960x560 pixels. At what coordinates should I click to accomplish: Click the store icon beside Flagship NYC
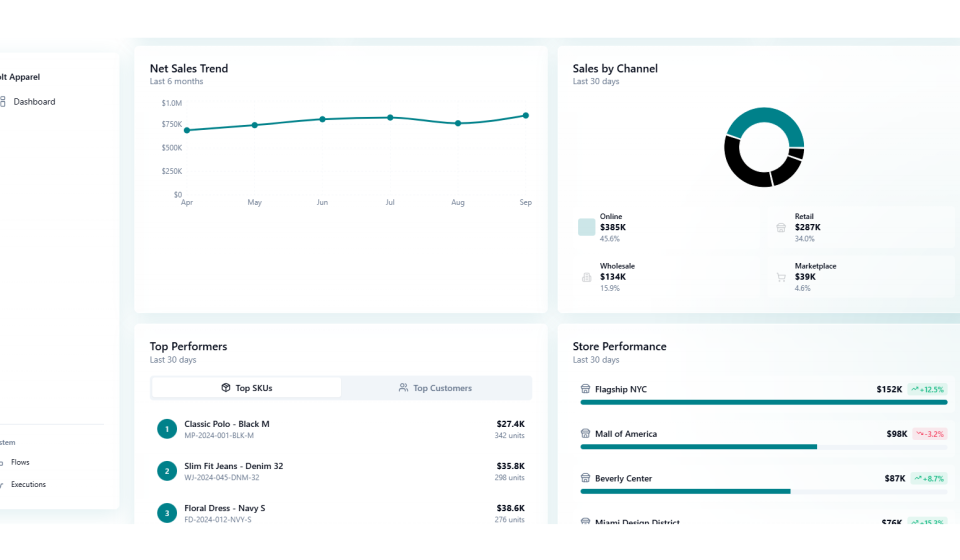coord(586,389)
